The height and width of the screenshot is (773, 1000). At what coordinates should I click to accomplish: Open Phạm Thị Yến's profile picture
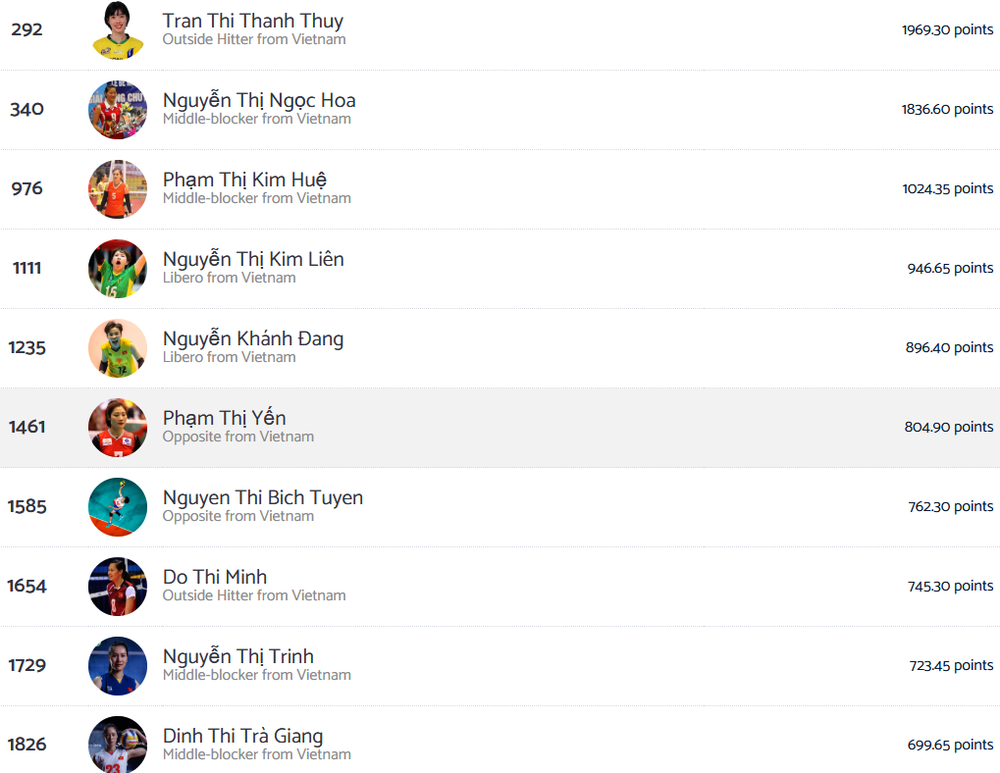click(x=117, y=427)
